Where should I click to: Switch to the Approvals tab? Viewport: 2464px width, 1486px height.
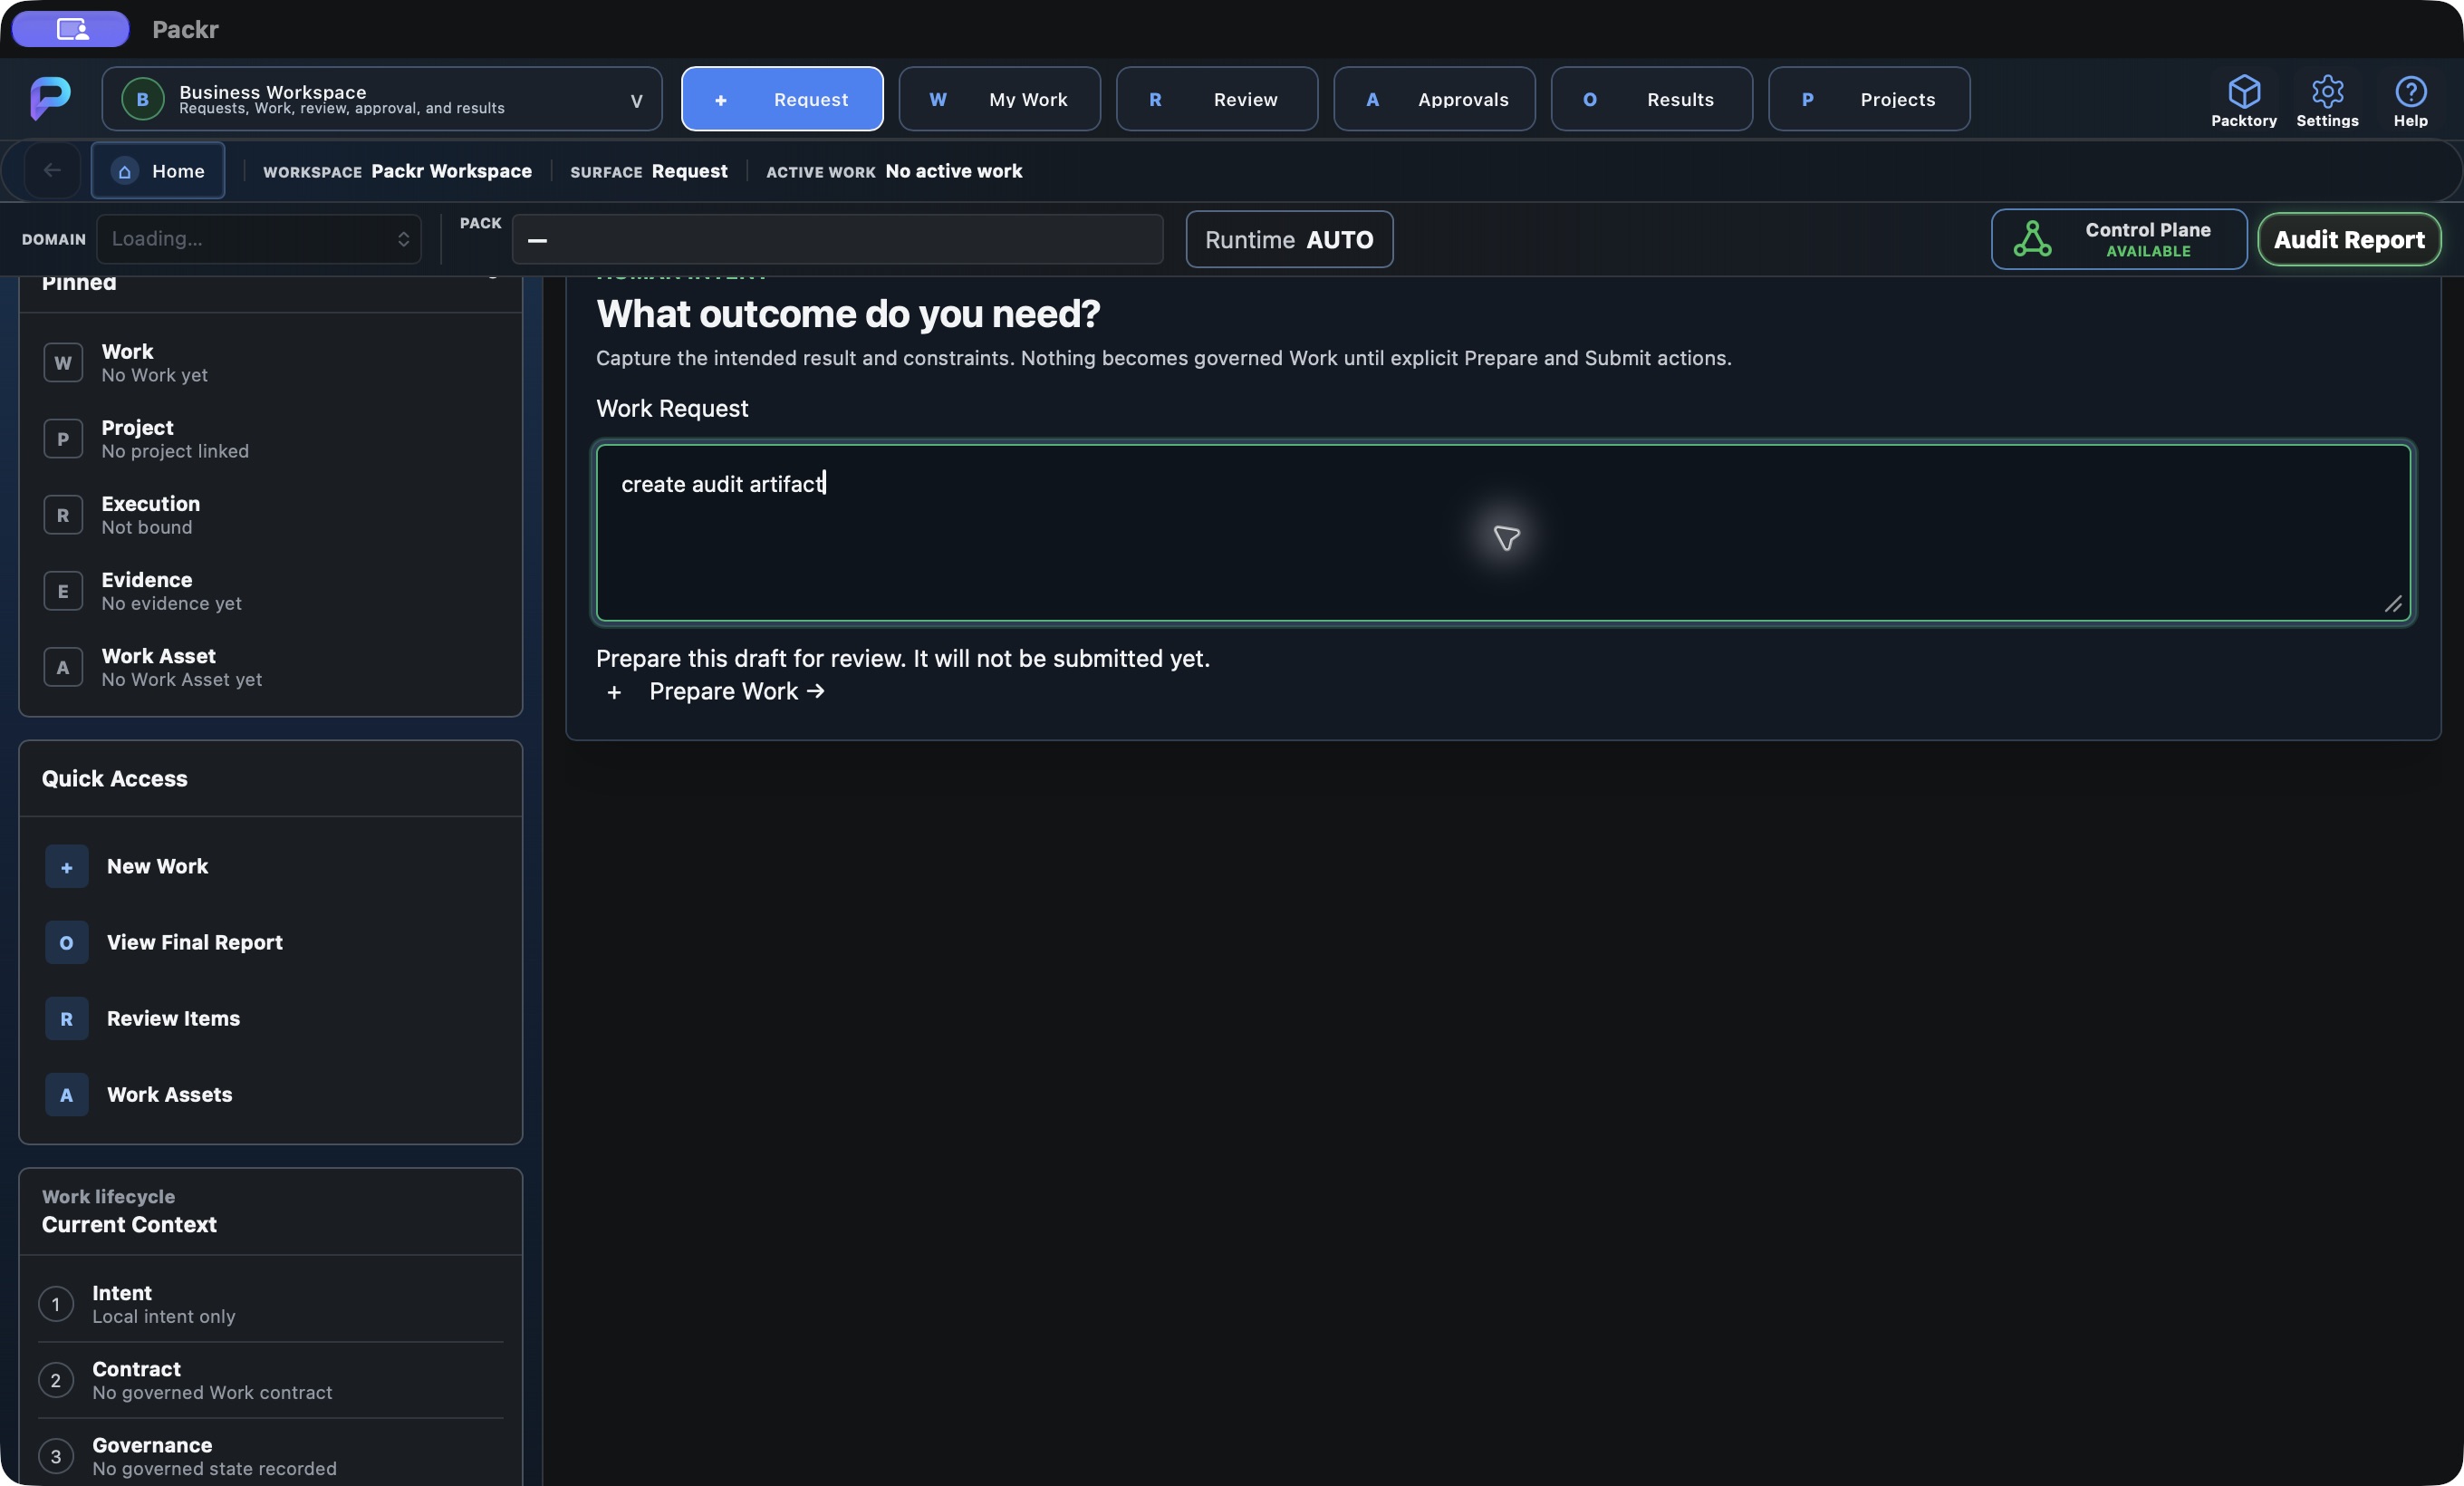point(1434,99)
